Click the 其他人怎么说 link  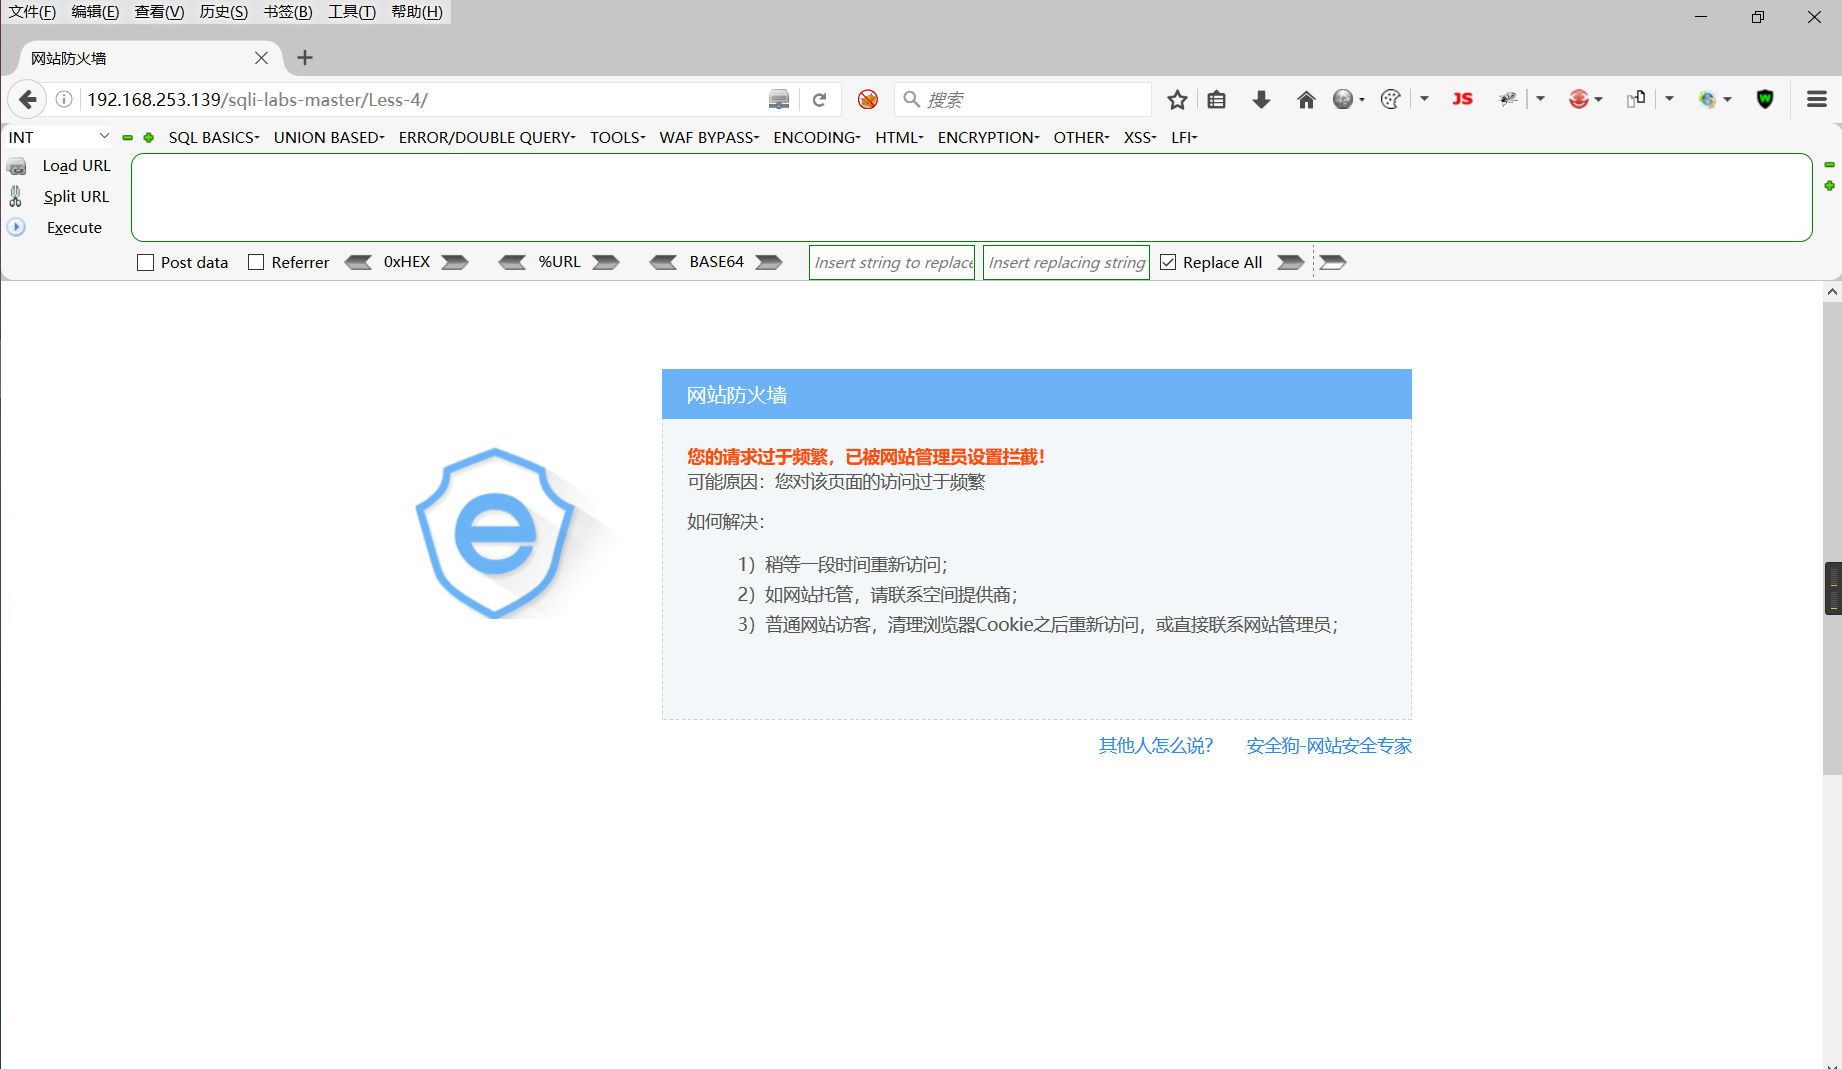click(x=1155, y=745)
